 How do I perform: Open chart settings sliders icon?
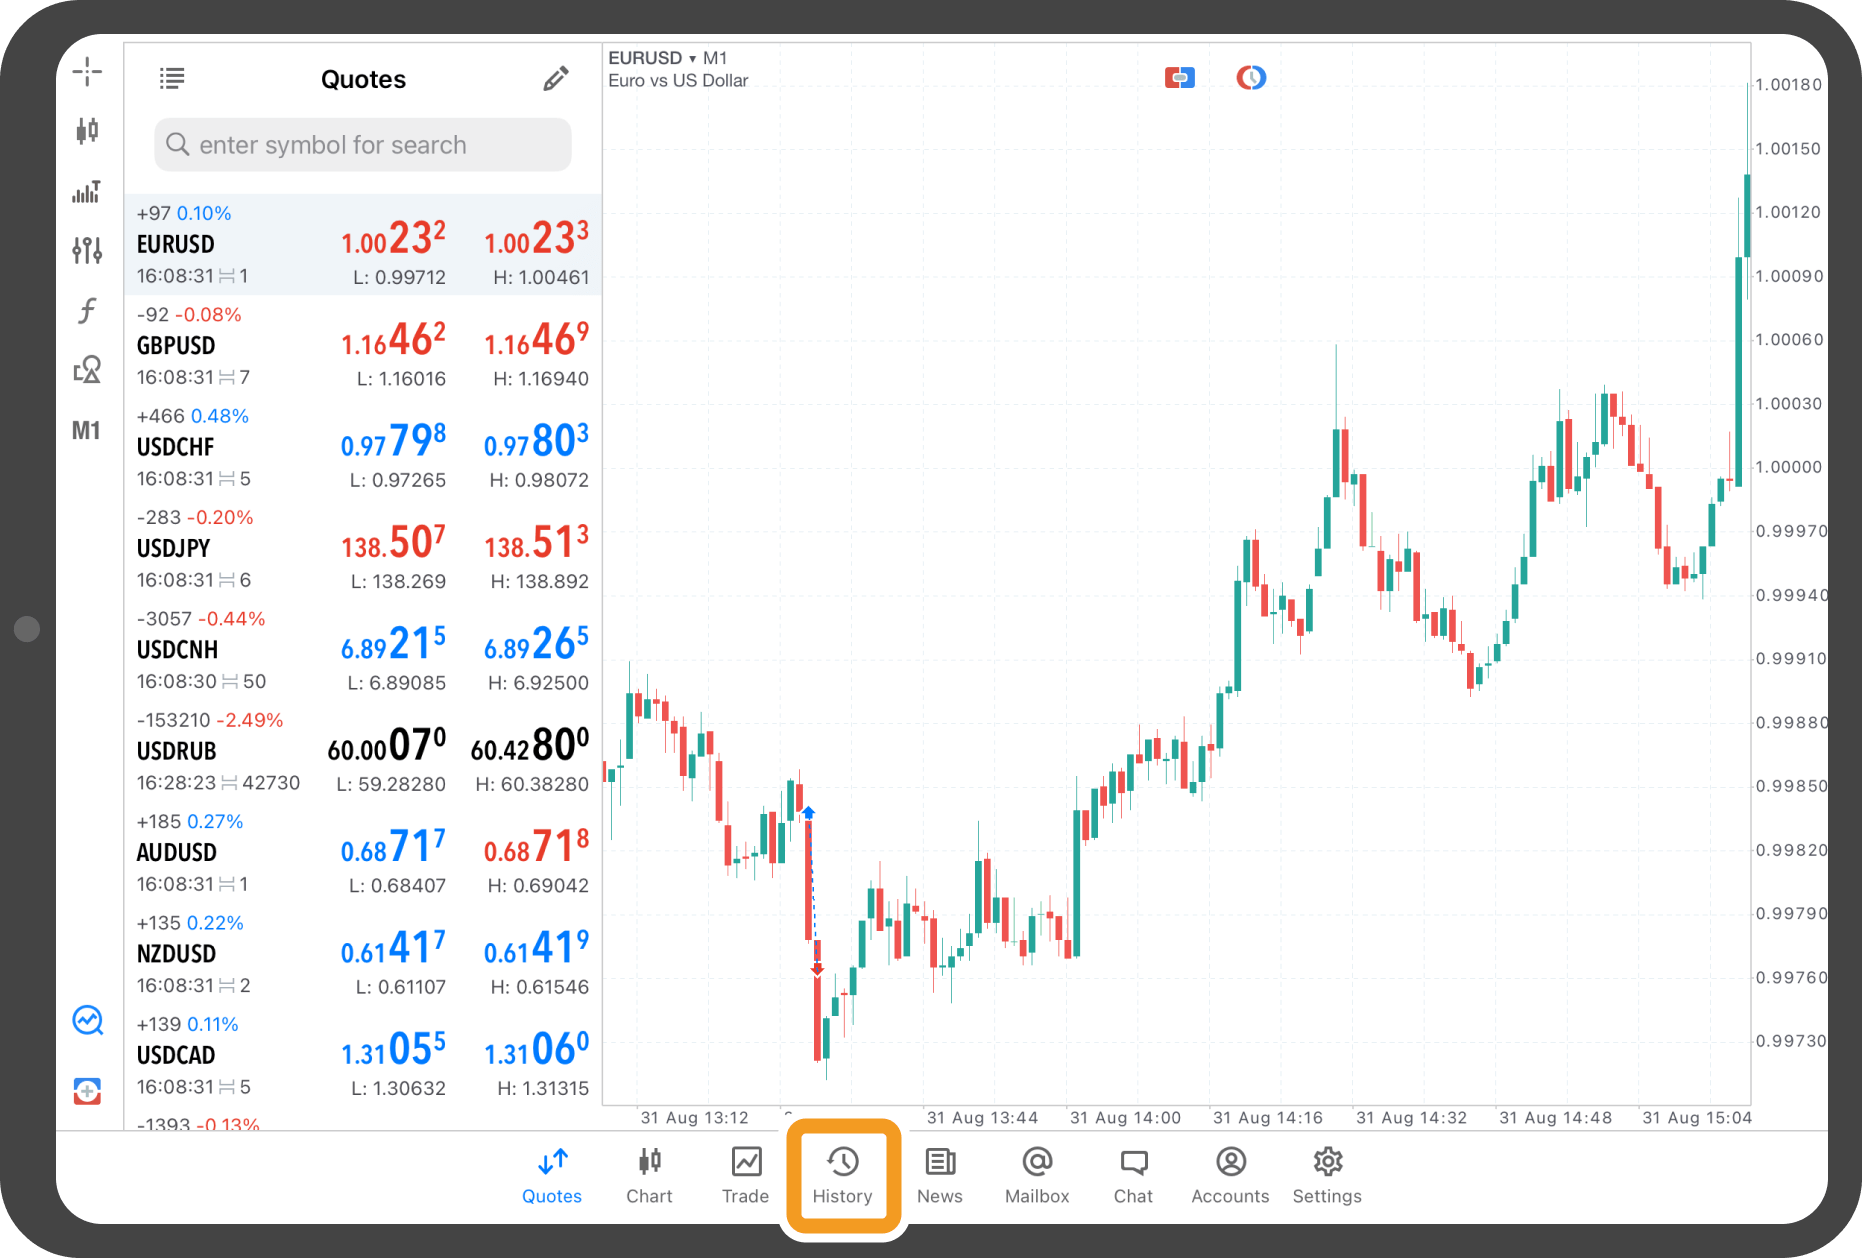tap(87, 250)
